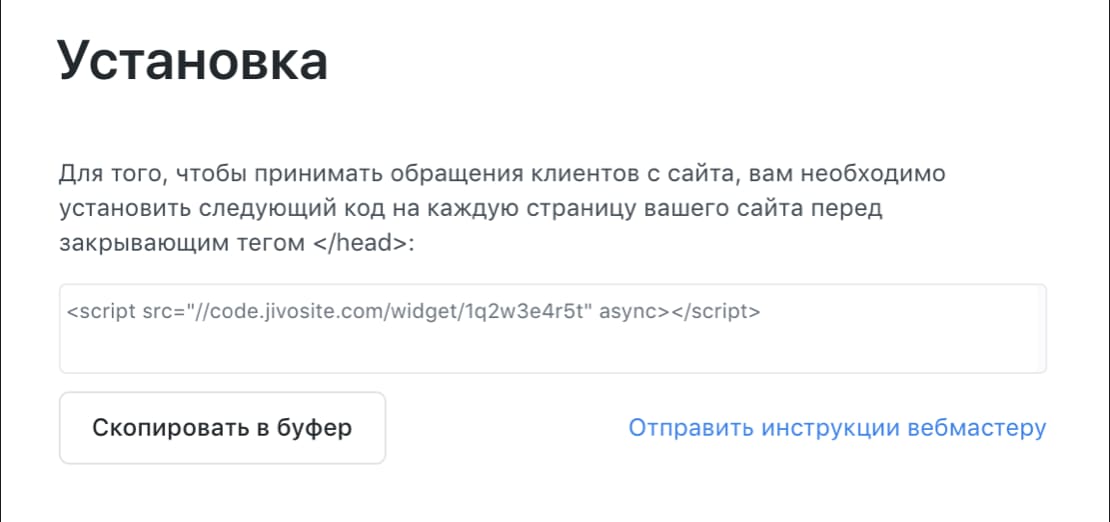
Task: Click the async attribute in the code
Action: (x=633, y=311)
